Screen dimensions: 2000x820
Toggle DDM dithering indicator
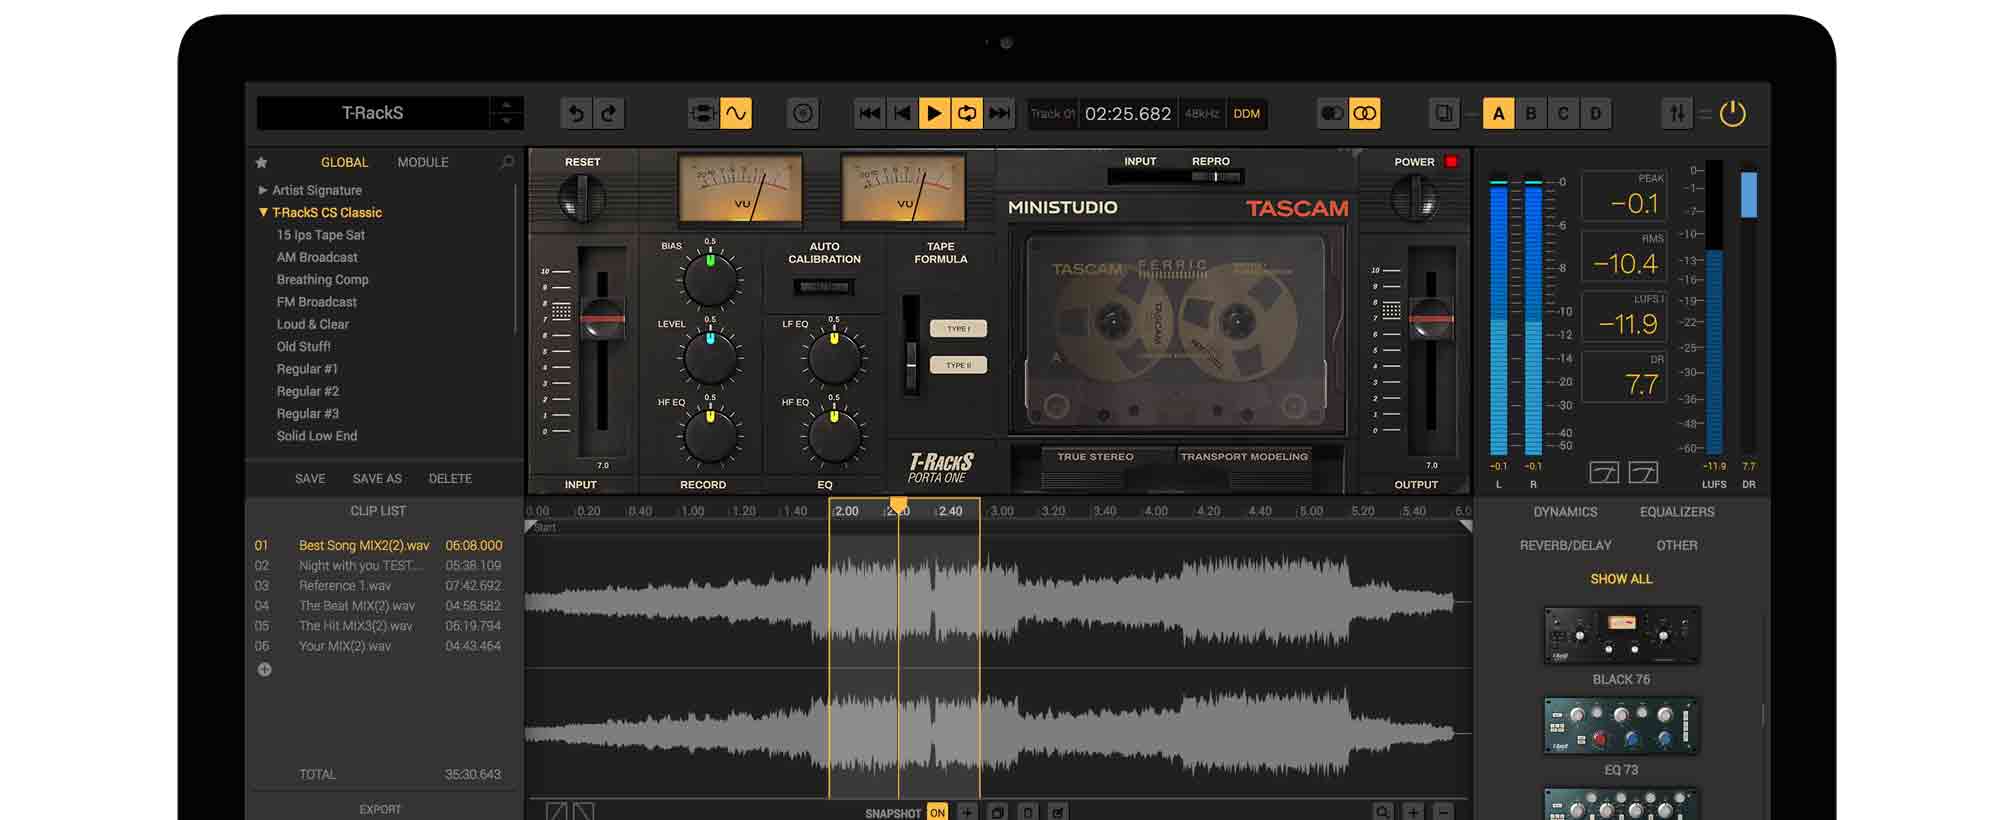[1247, 114]
